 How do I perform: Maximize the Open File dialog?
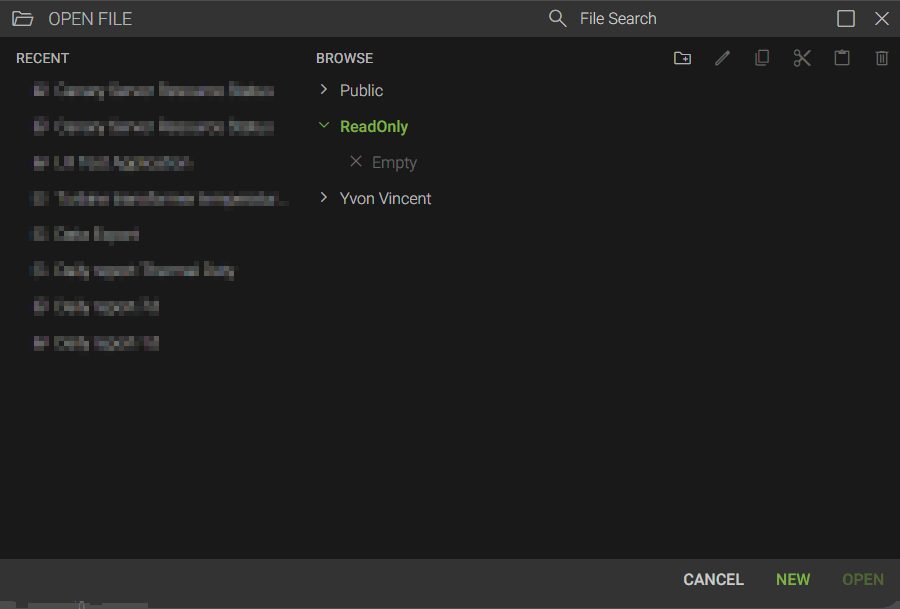[x=846, y=18]
